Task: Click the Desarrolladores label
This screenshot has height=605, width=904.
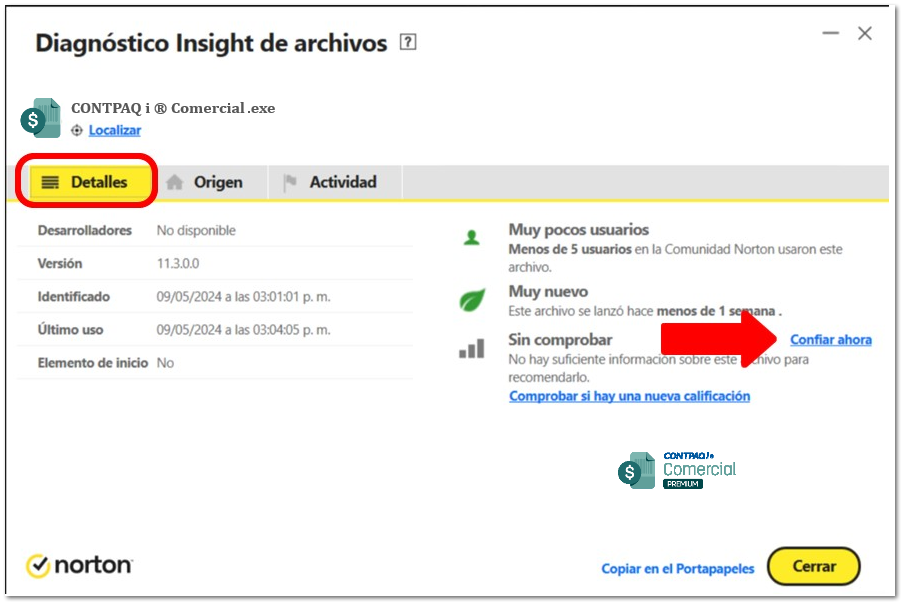Action: coord(85,231)
